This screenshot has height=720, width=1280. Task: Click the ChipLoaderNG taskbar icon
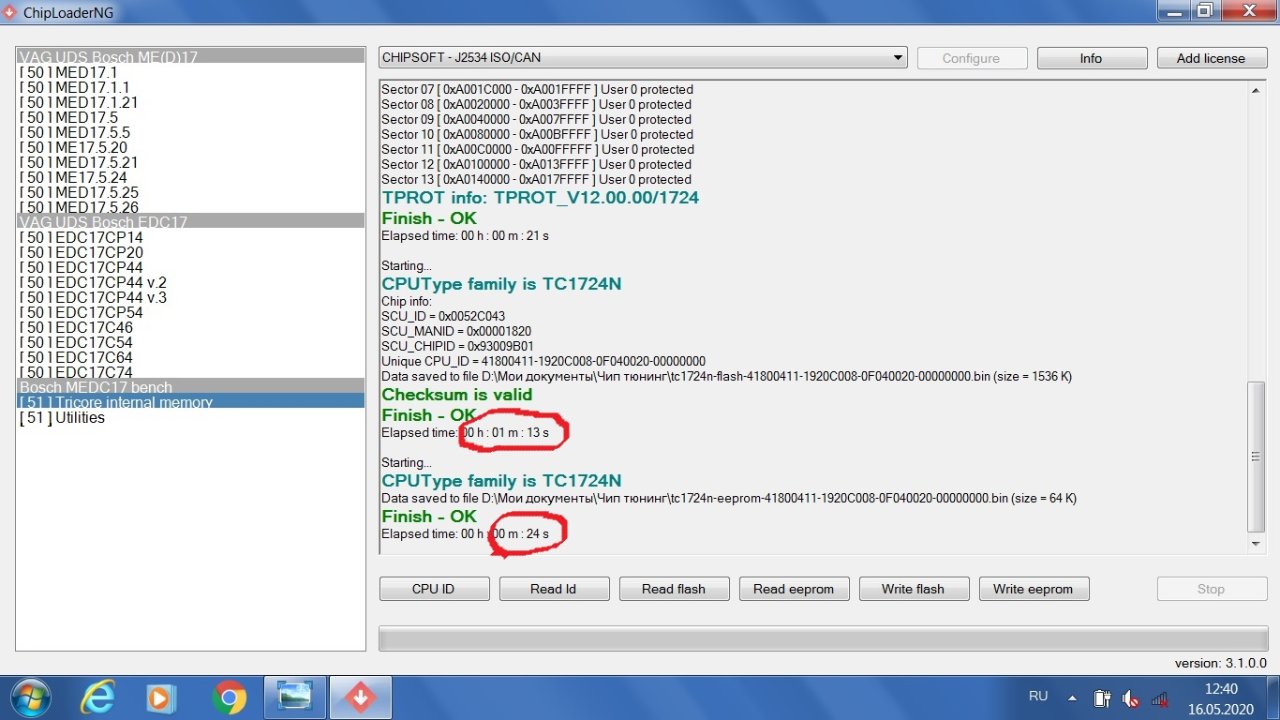(360, 697)
